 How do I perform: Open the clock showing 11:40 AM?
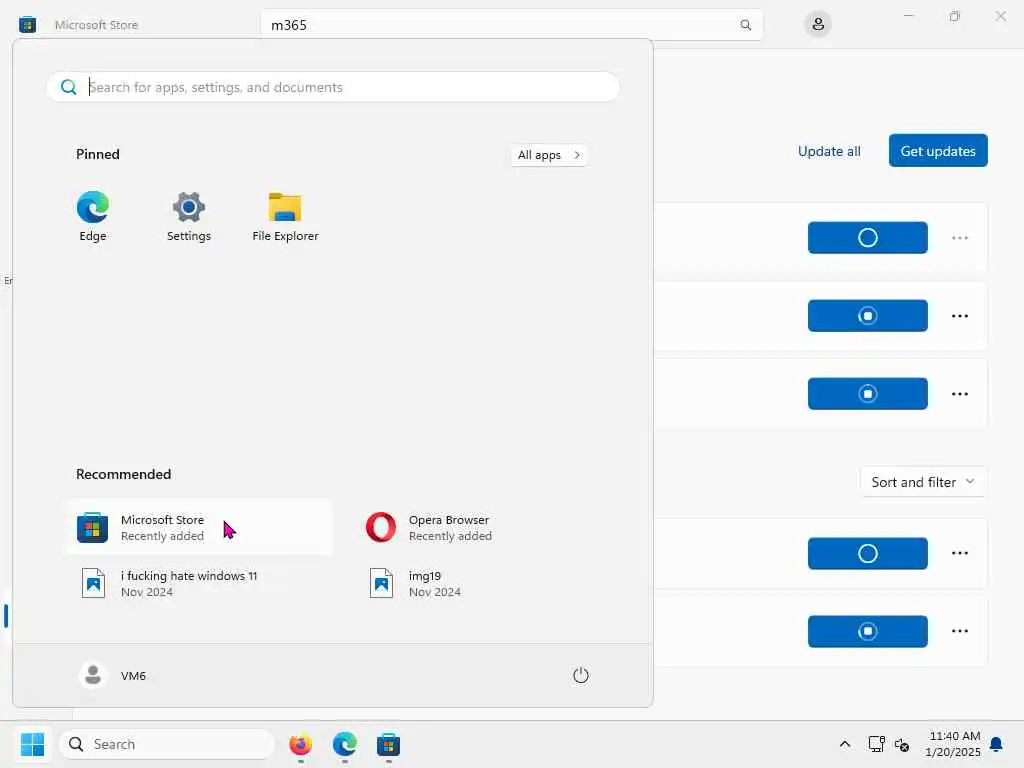tap(953, 744)
